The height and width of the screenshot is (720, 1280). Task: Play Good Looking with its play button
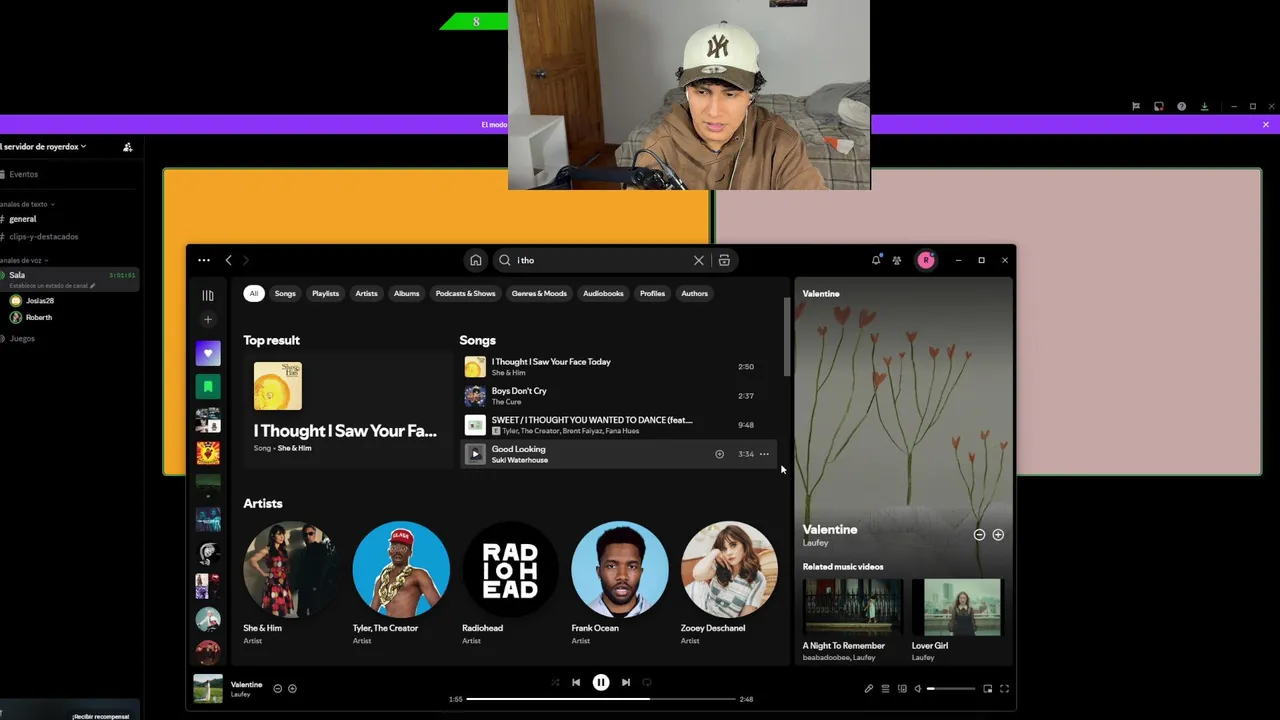475,454
